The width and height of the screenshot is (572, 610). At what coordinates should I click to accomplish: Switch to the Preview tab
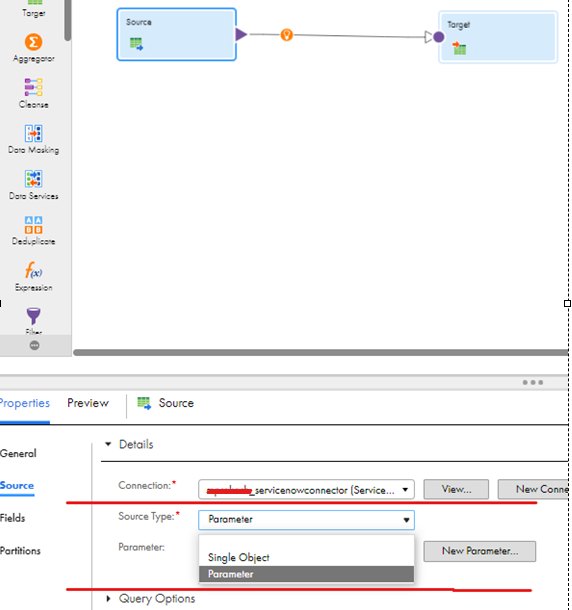click(88, 403)
